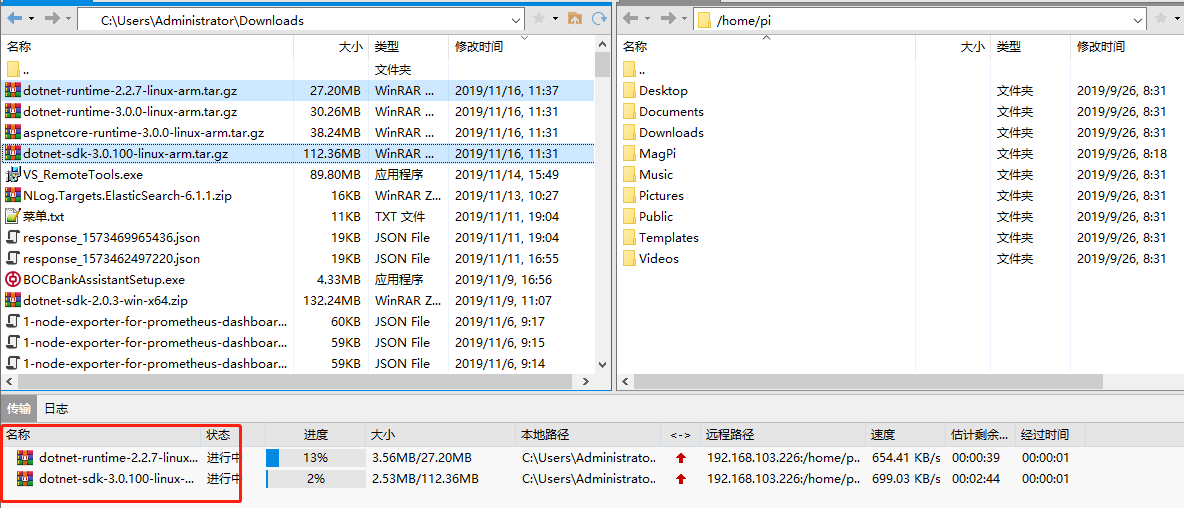This screenshot has height=508, width=1184.
Task: Open back history dropdown in local pane
Action: coord(31,19)
